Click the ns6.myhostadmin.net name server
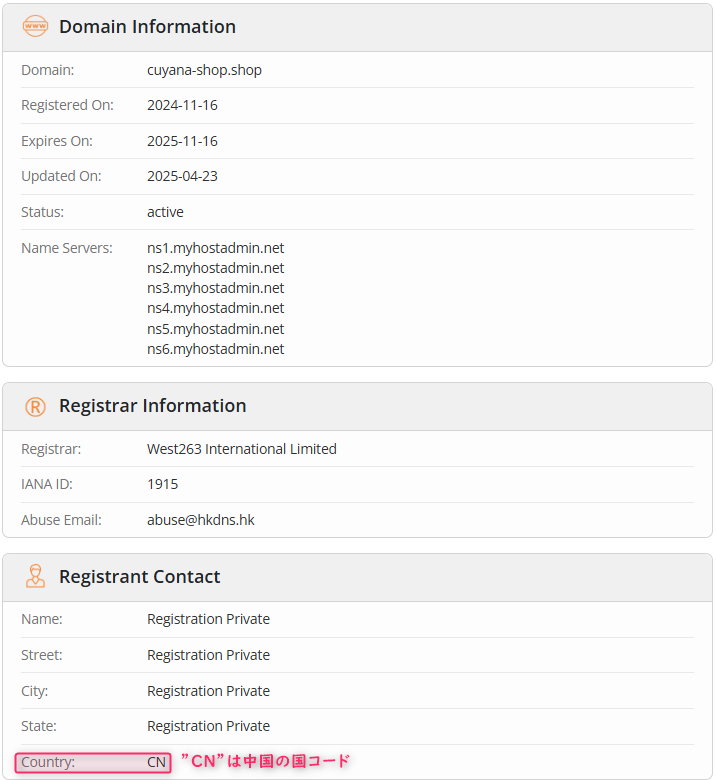The height and width of the screenshot is (780, 716). (215, 349)
